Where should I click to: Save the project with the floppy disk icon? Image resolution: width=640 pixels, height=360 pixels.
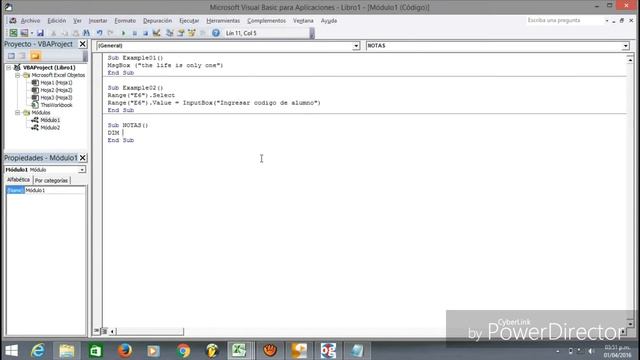tap(40, 33)
